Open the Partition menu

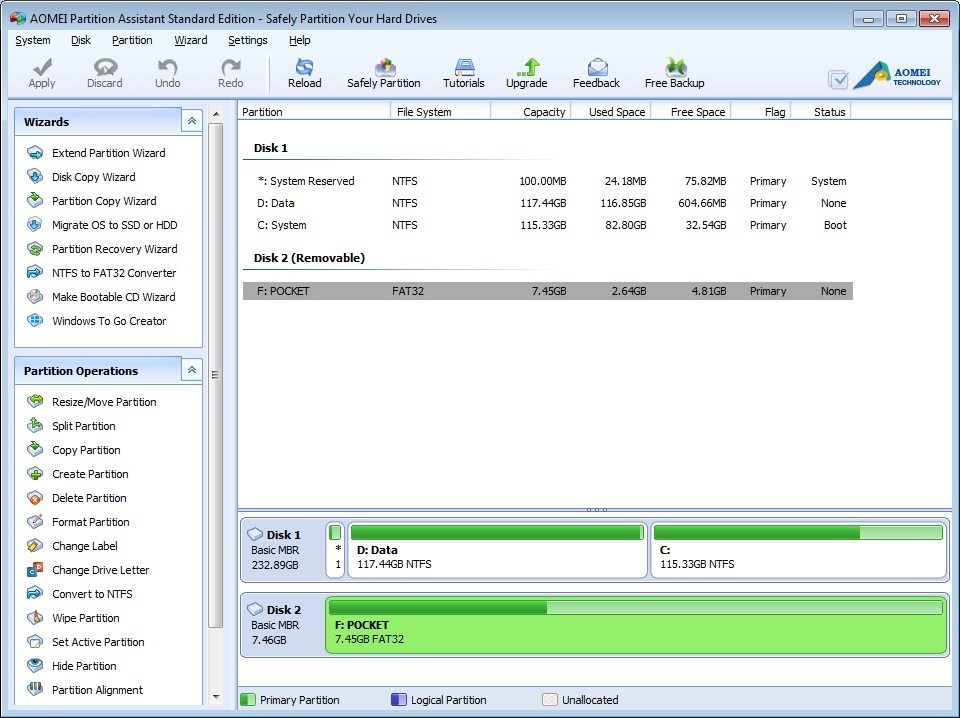[132, 40]
